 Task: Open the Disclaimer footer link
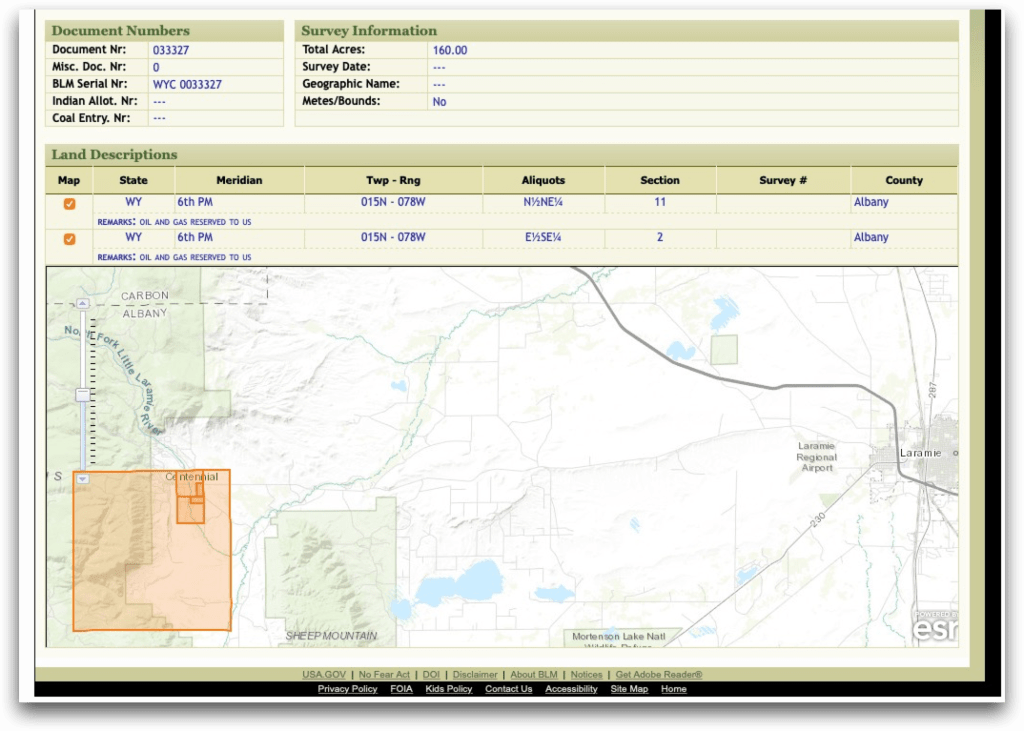(x=474, y=675)
